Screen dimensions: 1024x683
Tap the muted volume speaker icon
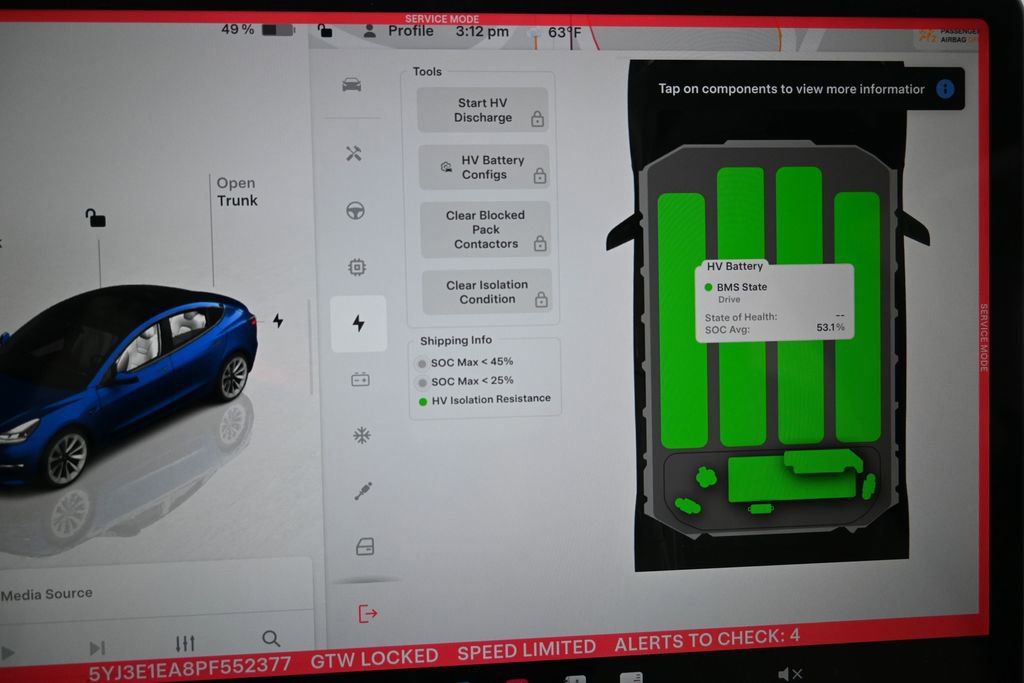[790, 674]
